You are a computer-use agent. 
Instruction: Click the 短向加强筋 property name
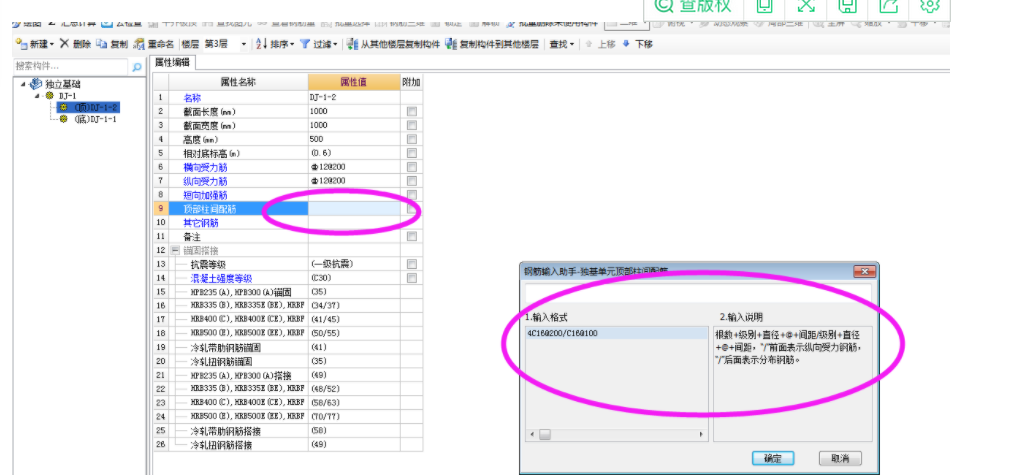tap(205, 195)
